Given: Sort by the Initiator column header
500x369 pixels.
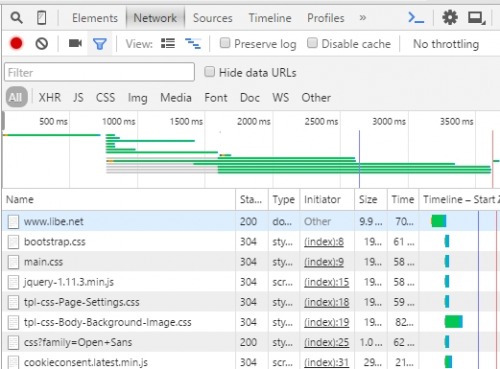Looking at the screenshot, I should 327,199.
